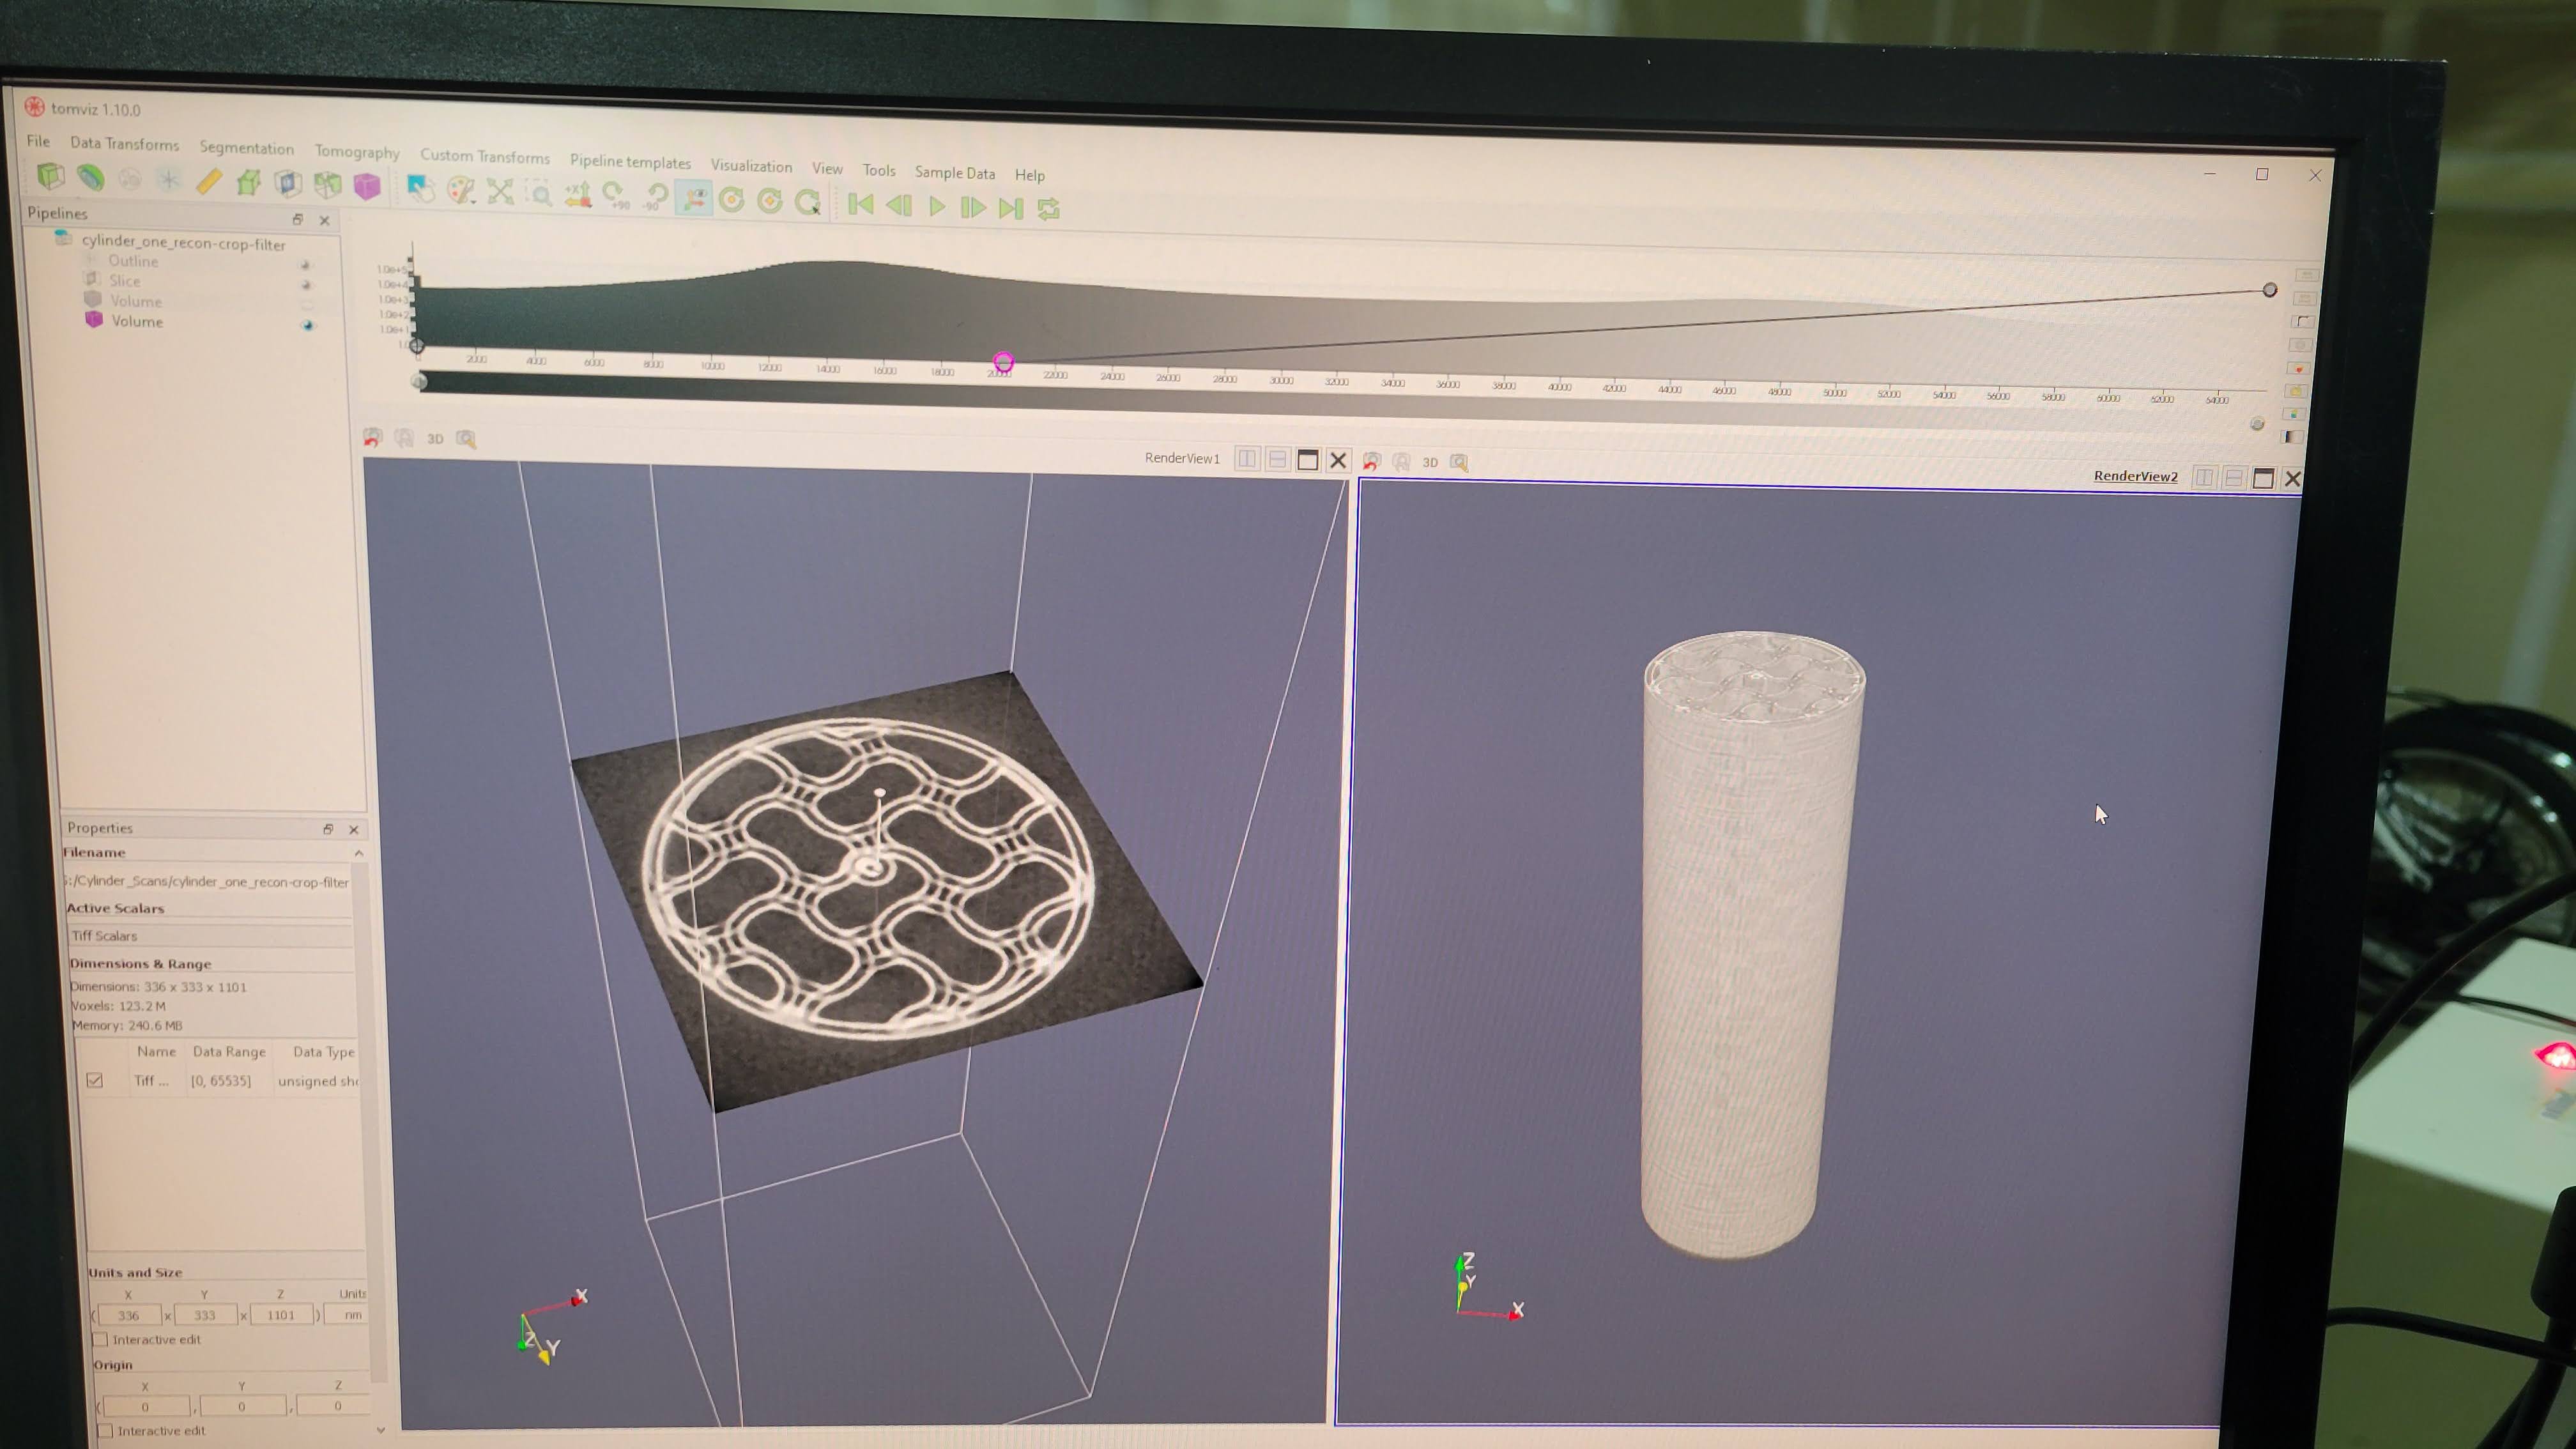The width and height of the screenshot is (2576, 1449).
Task: Collapse the Filename section chevron
Action: pyautogui.click(x=358, y=853)
